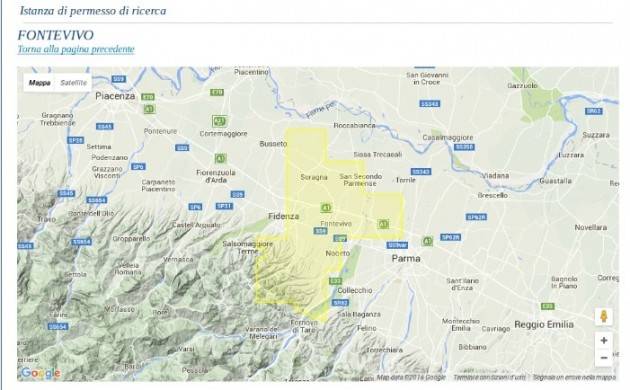Click the Castell'Arquato label
Screen dimensions: 630x390
[x=196, y=225]
